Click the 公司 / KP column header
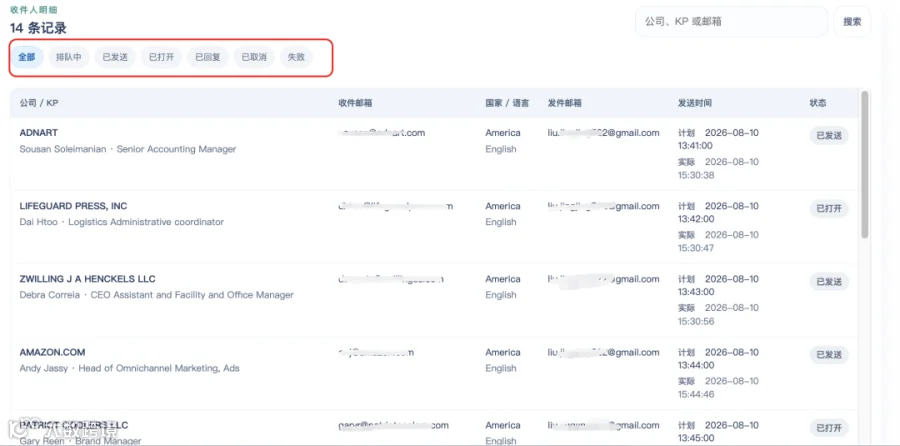The image size is (900, 446). (39, 103)
